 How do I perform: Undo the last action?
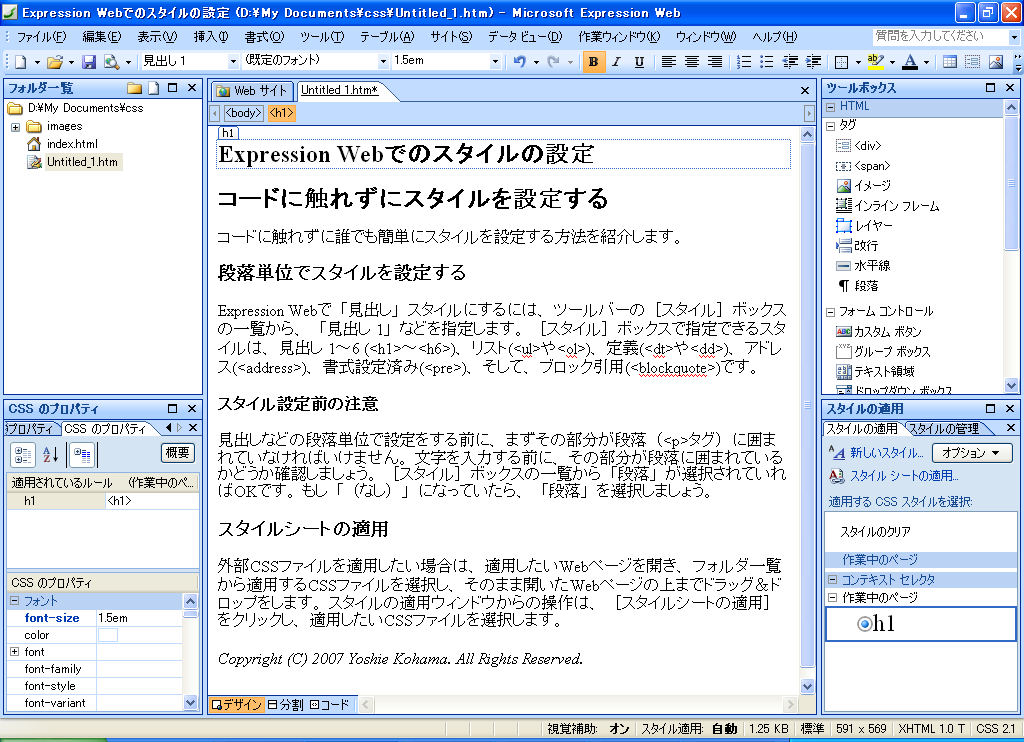tap(520, 61)
